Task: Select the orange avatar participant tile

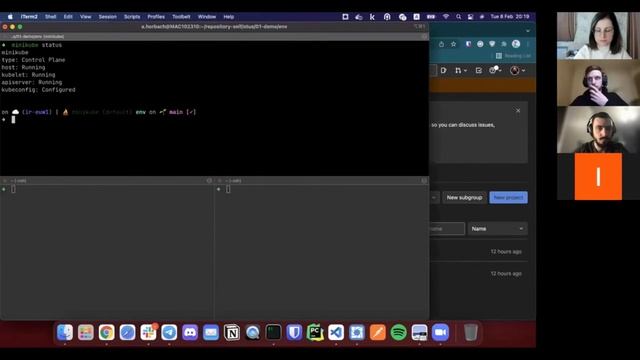Action: click(598, 176)
